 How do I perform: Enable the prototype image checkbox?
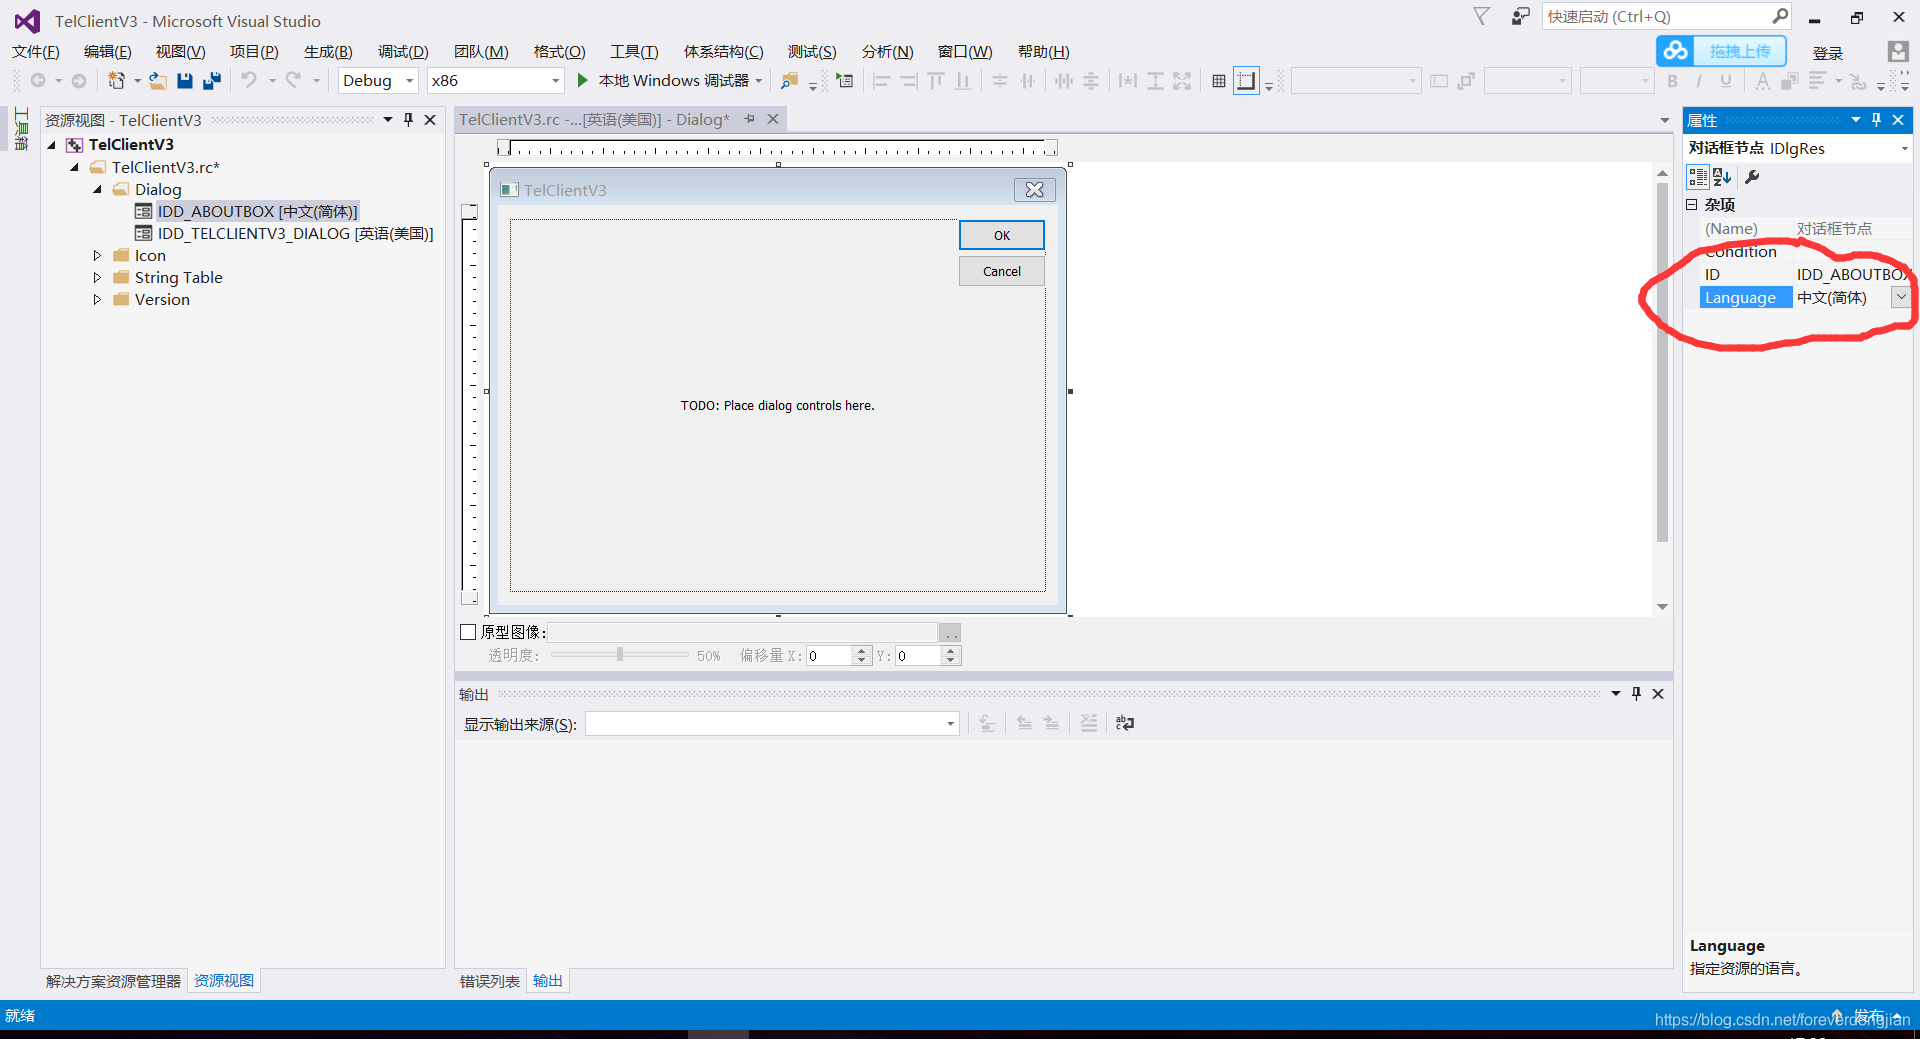click(468, 632)
